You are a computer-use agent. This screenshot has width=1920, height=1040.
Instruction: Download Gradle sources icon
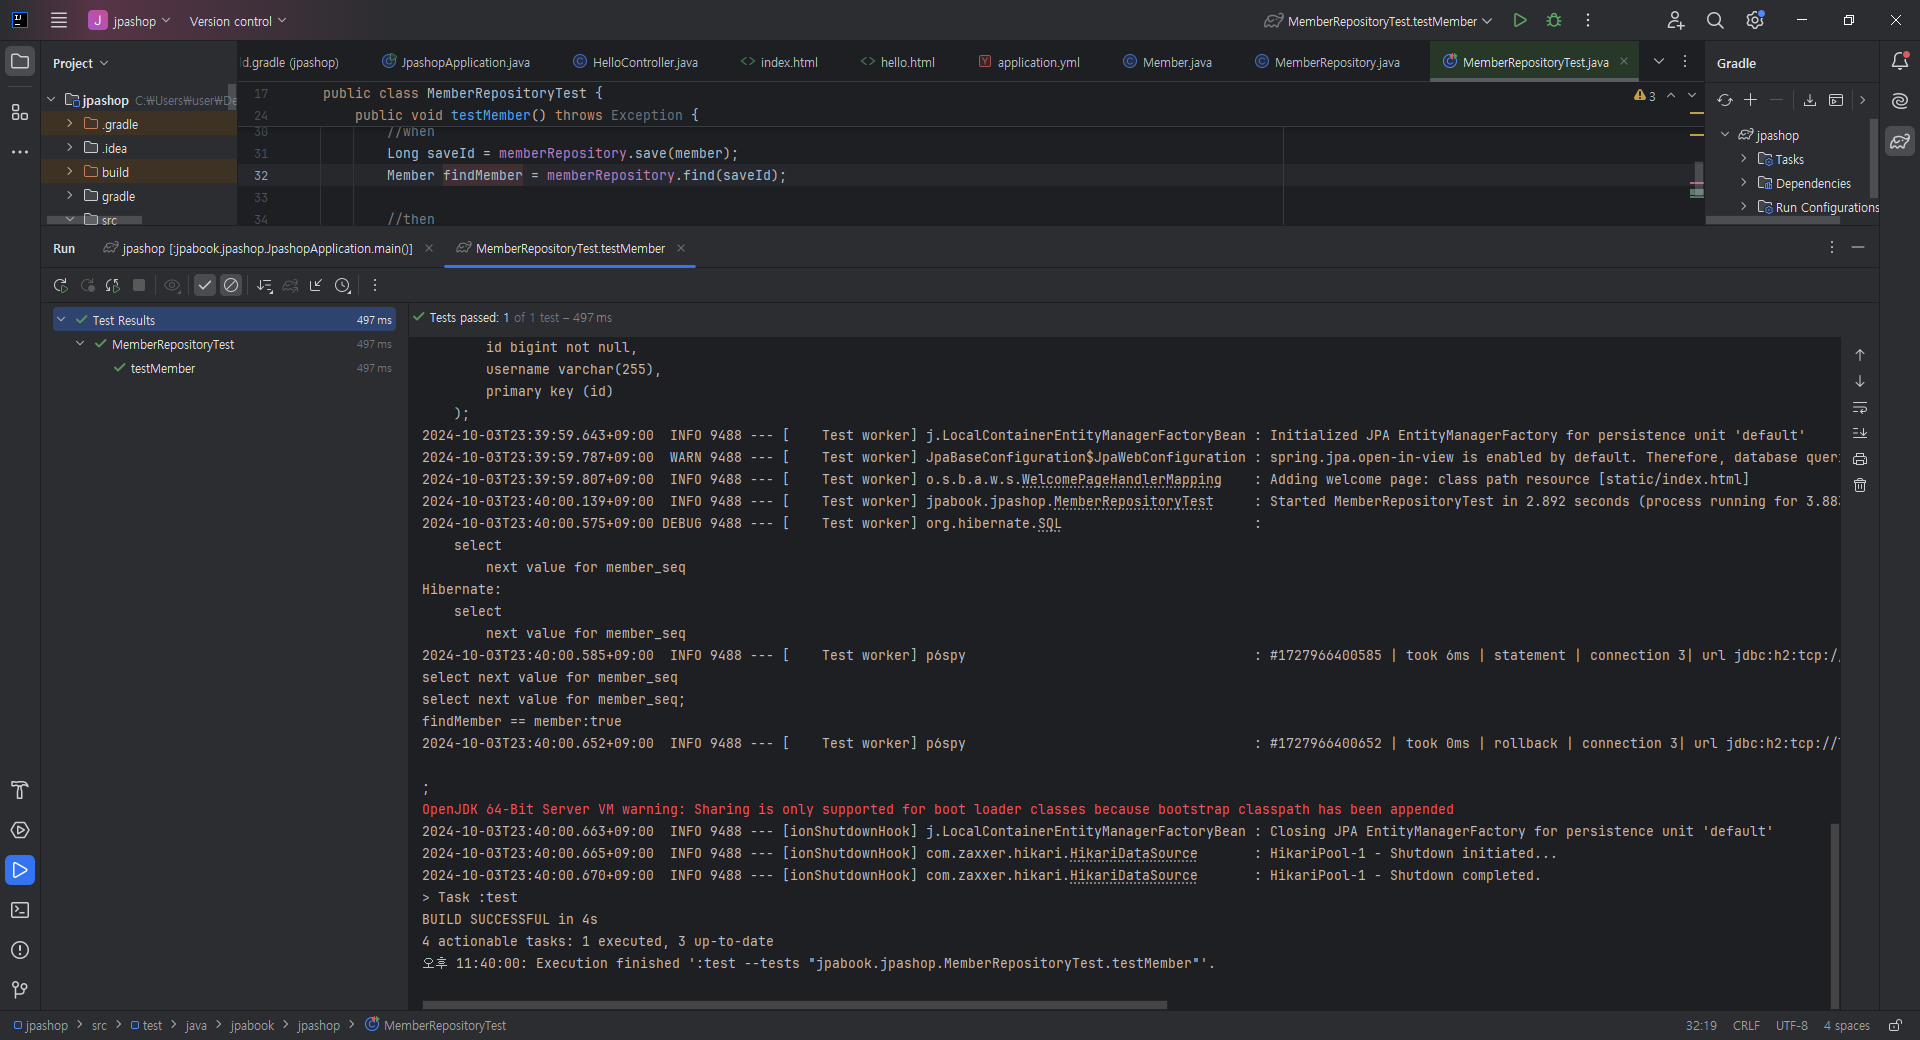1810,100
